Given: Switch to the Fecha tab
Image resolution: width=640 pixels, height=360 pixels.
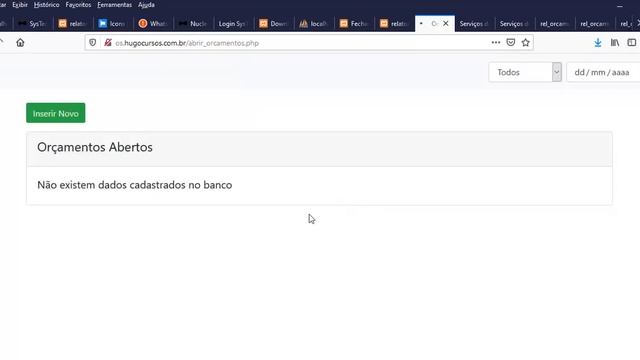Looking at the screenshot, I should (354, 24).
